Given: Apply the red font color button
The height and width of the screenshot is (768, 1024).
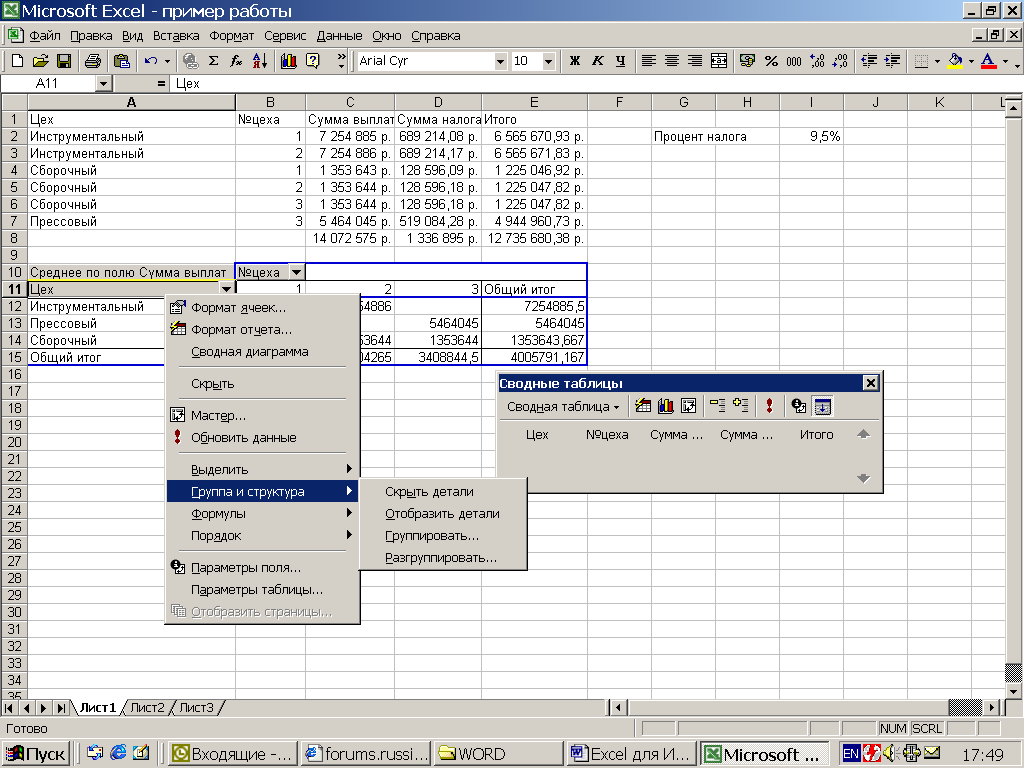Looking at the screenshot, I should [989, 61].
